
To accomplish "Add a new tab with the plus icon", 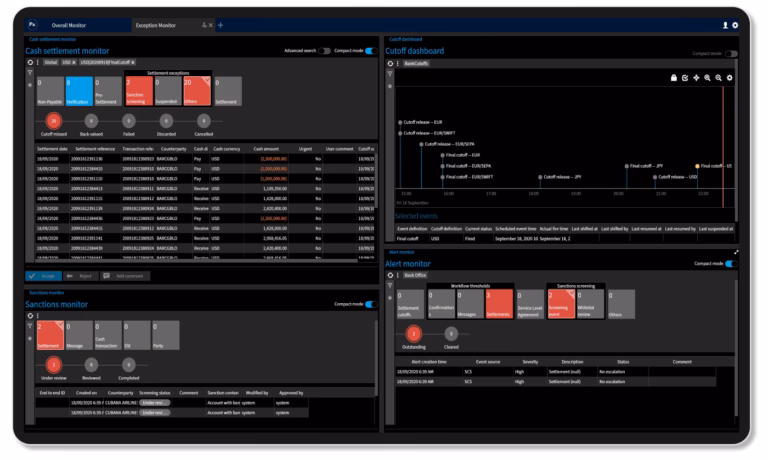I will click(220, 25).
